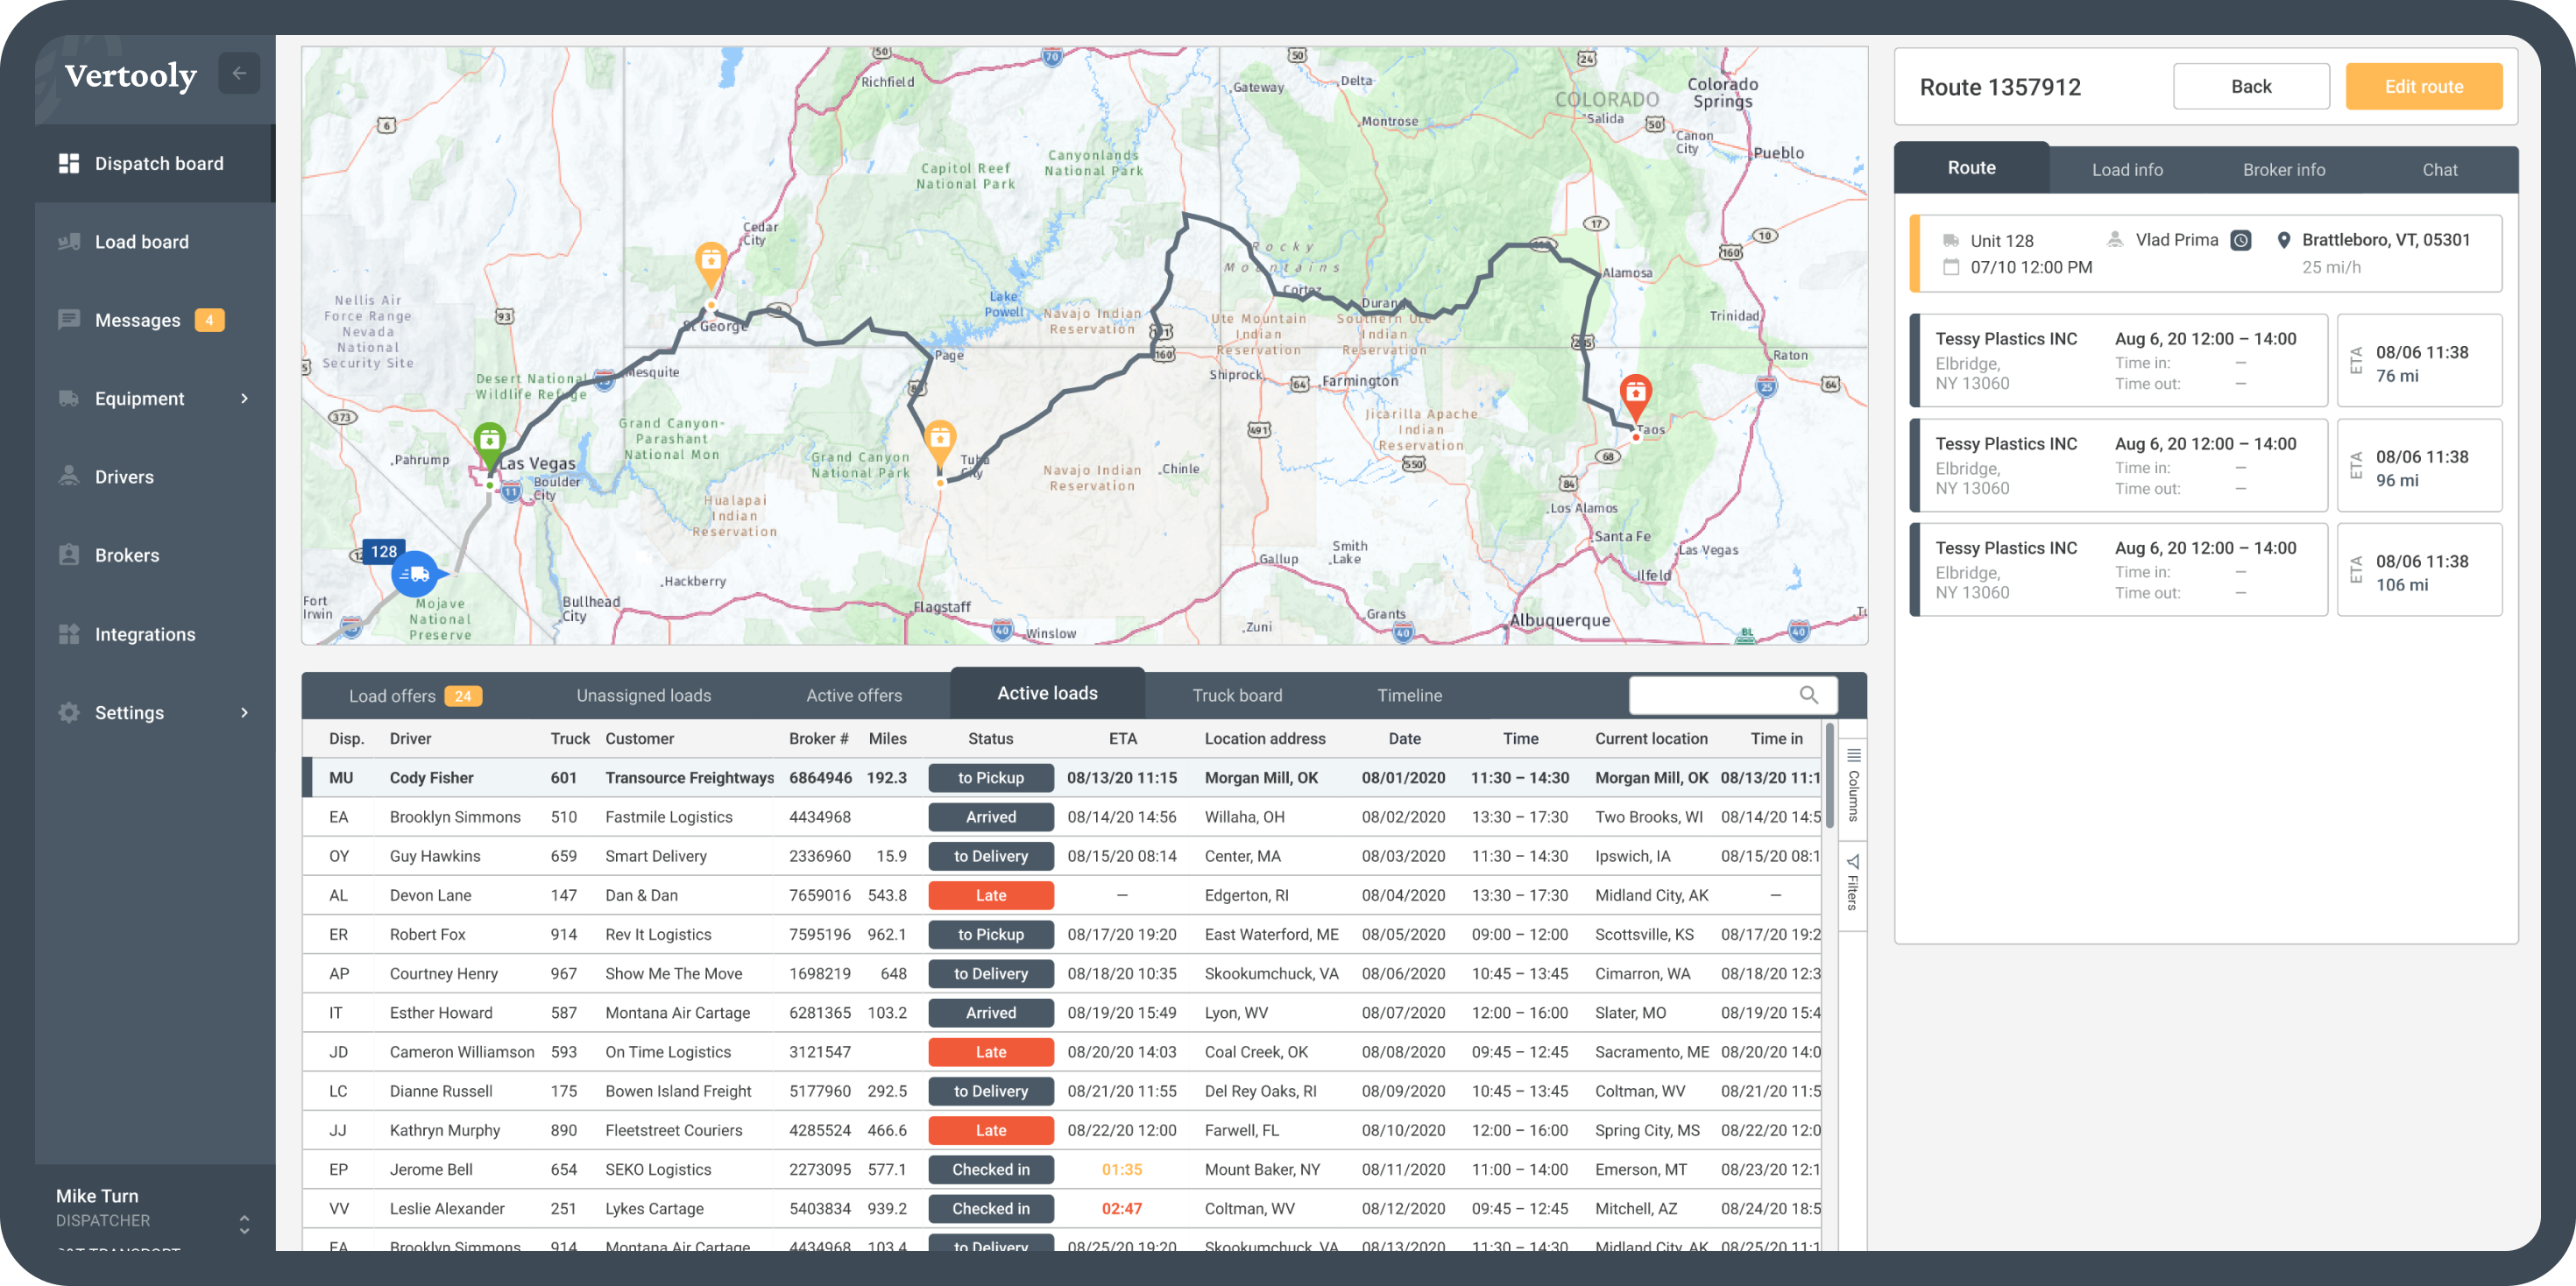Viewport: 2576px width, 1286px height.
Task: Open the Drivers section
Action: pyautogui.click(x=124, y=476)
